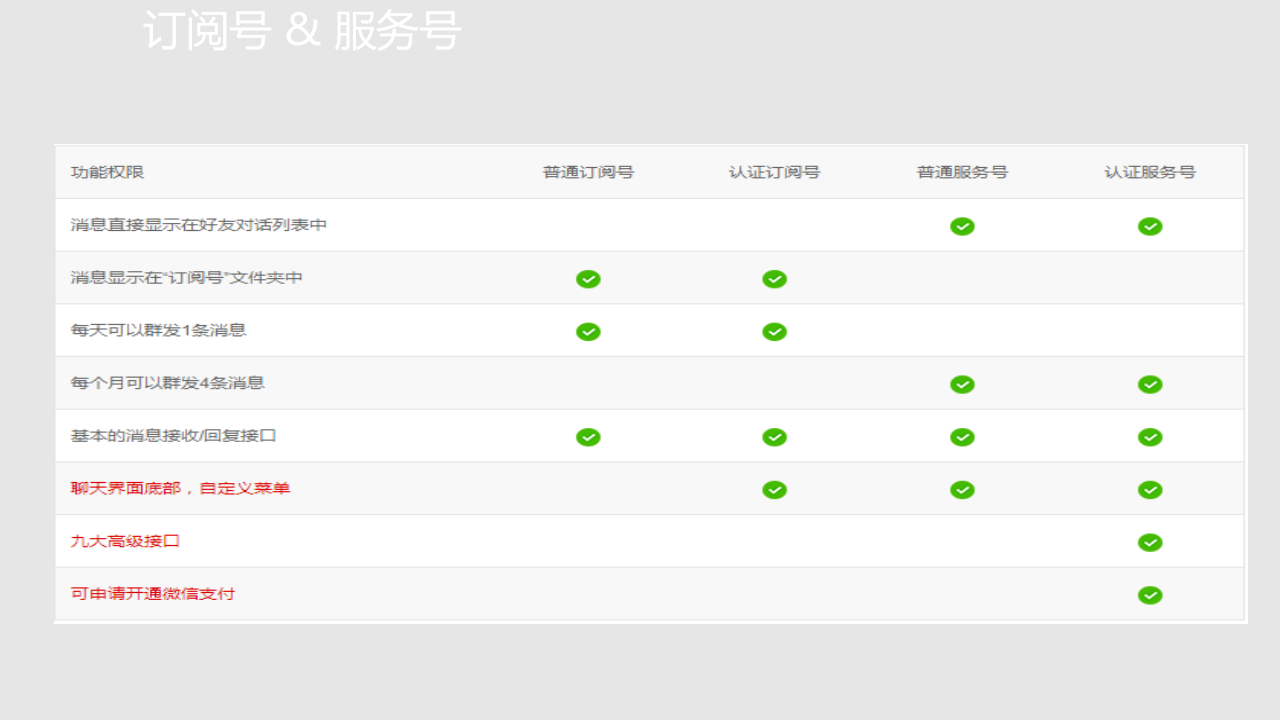Select the 普通订阅号 checkmark for 基本的消息接收/回复接口
The height and width of the screenshot is (720, 1280).
coord(588,437)
